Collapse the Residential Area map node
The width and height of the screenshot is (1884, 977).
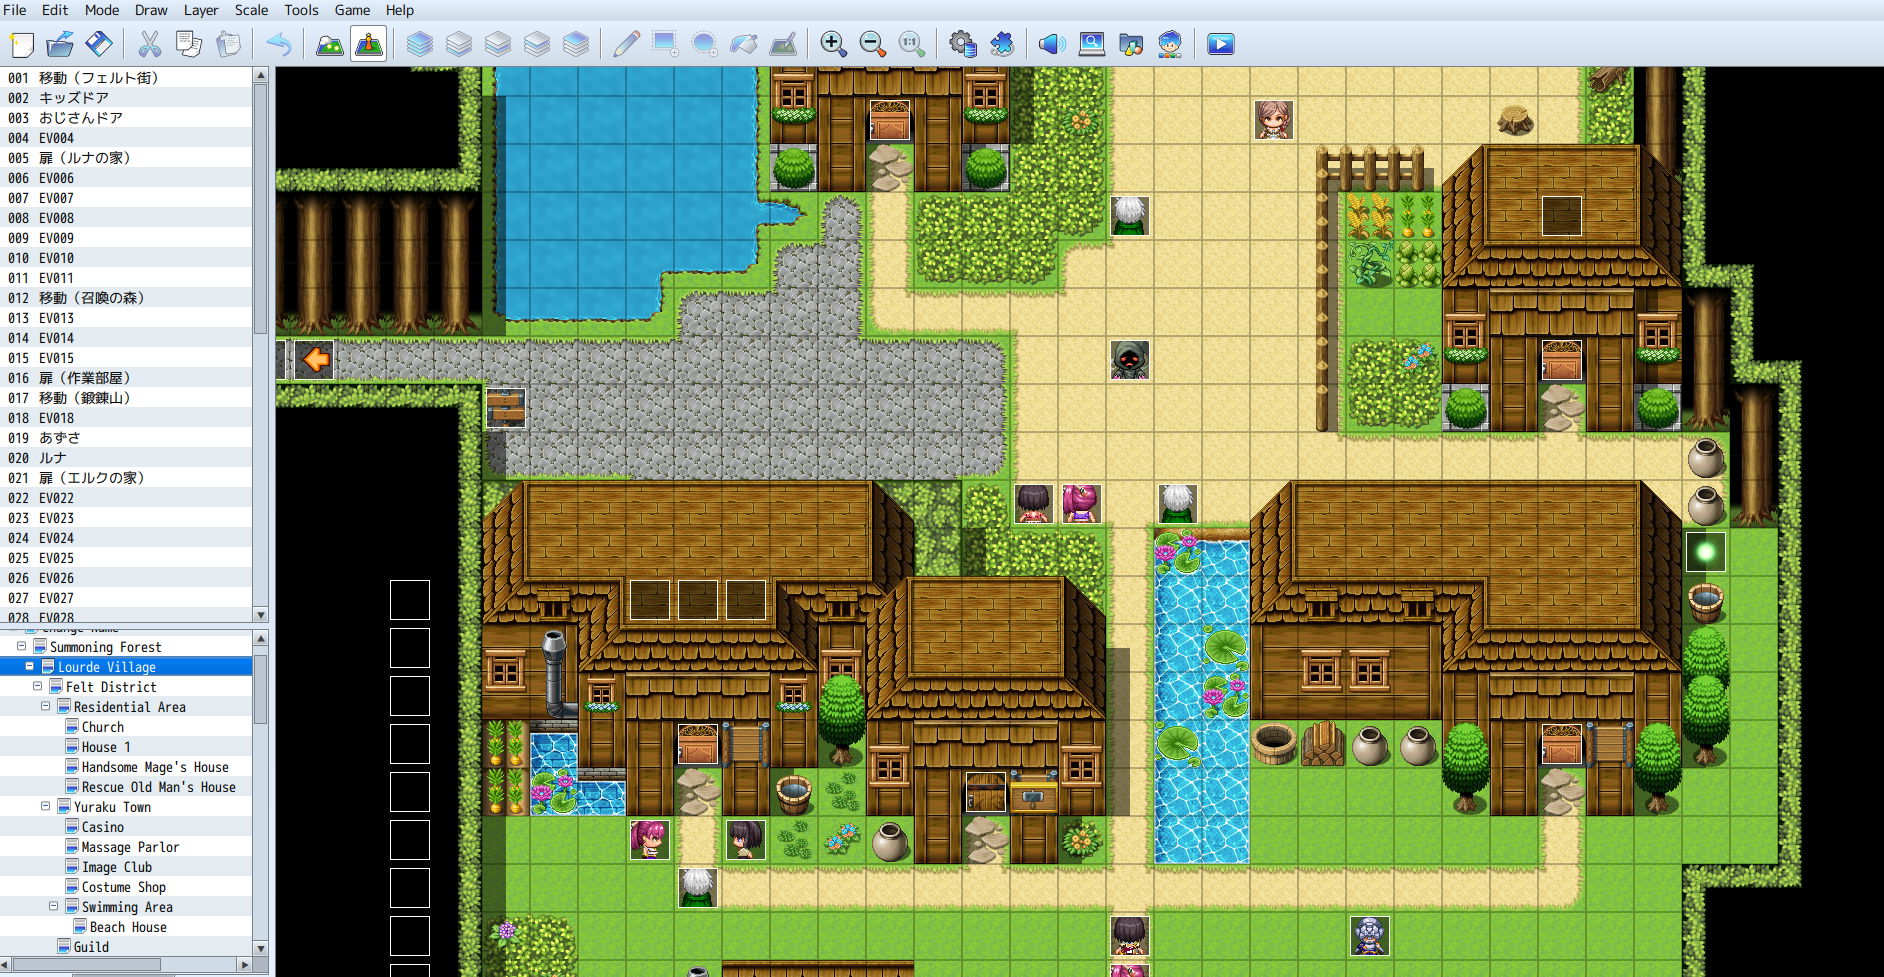(45, 706)
